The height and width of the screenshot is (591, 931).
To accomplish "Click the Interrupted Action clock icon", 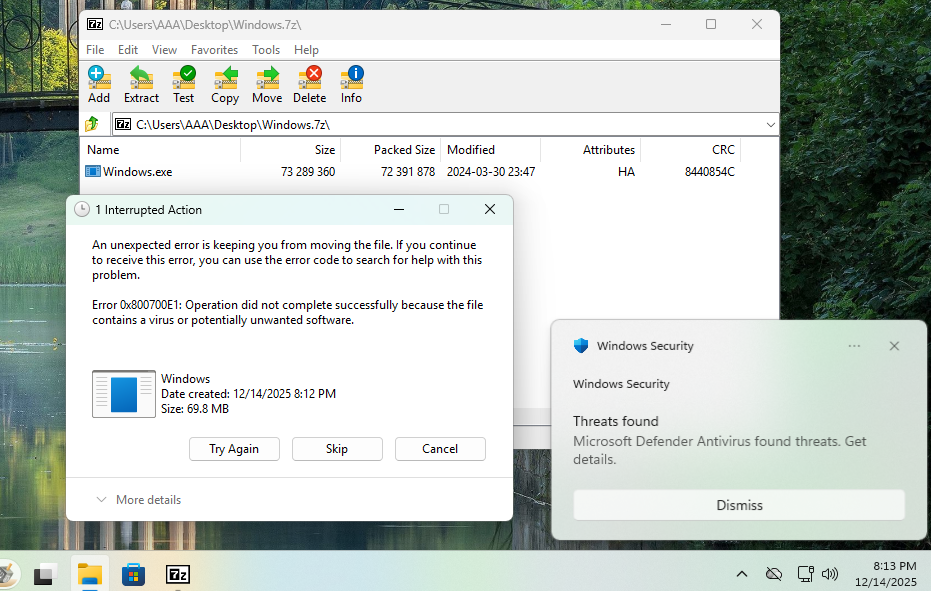I will pyautogui.click(x=82, y=209).
